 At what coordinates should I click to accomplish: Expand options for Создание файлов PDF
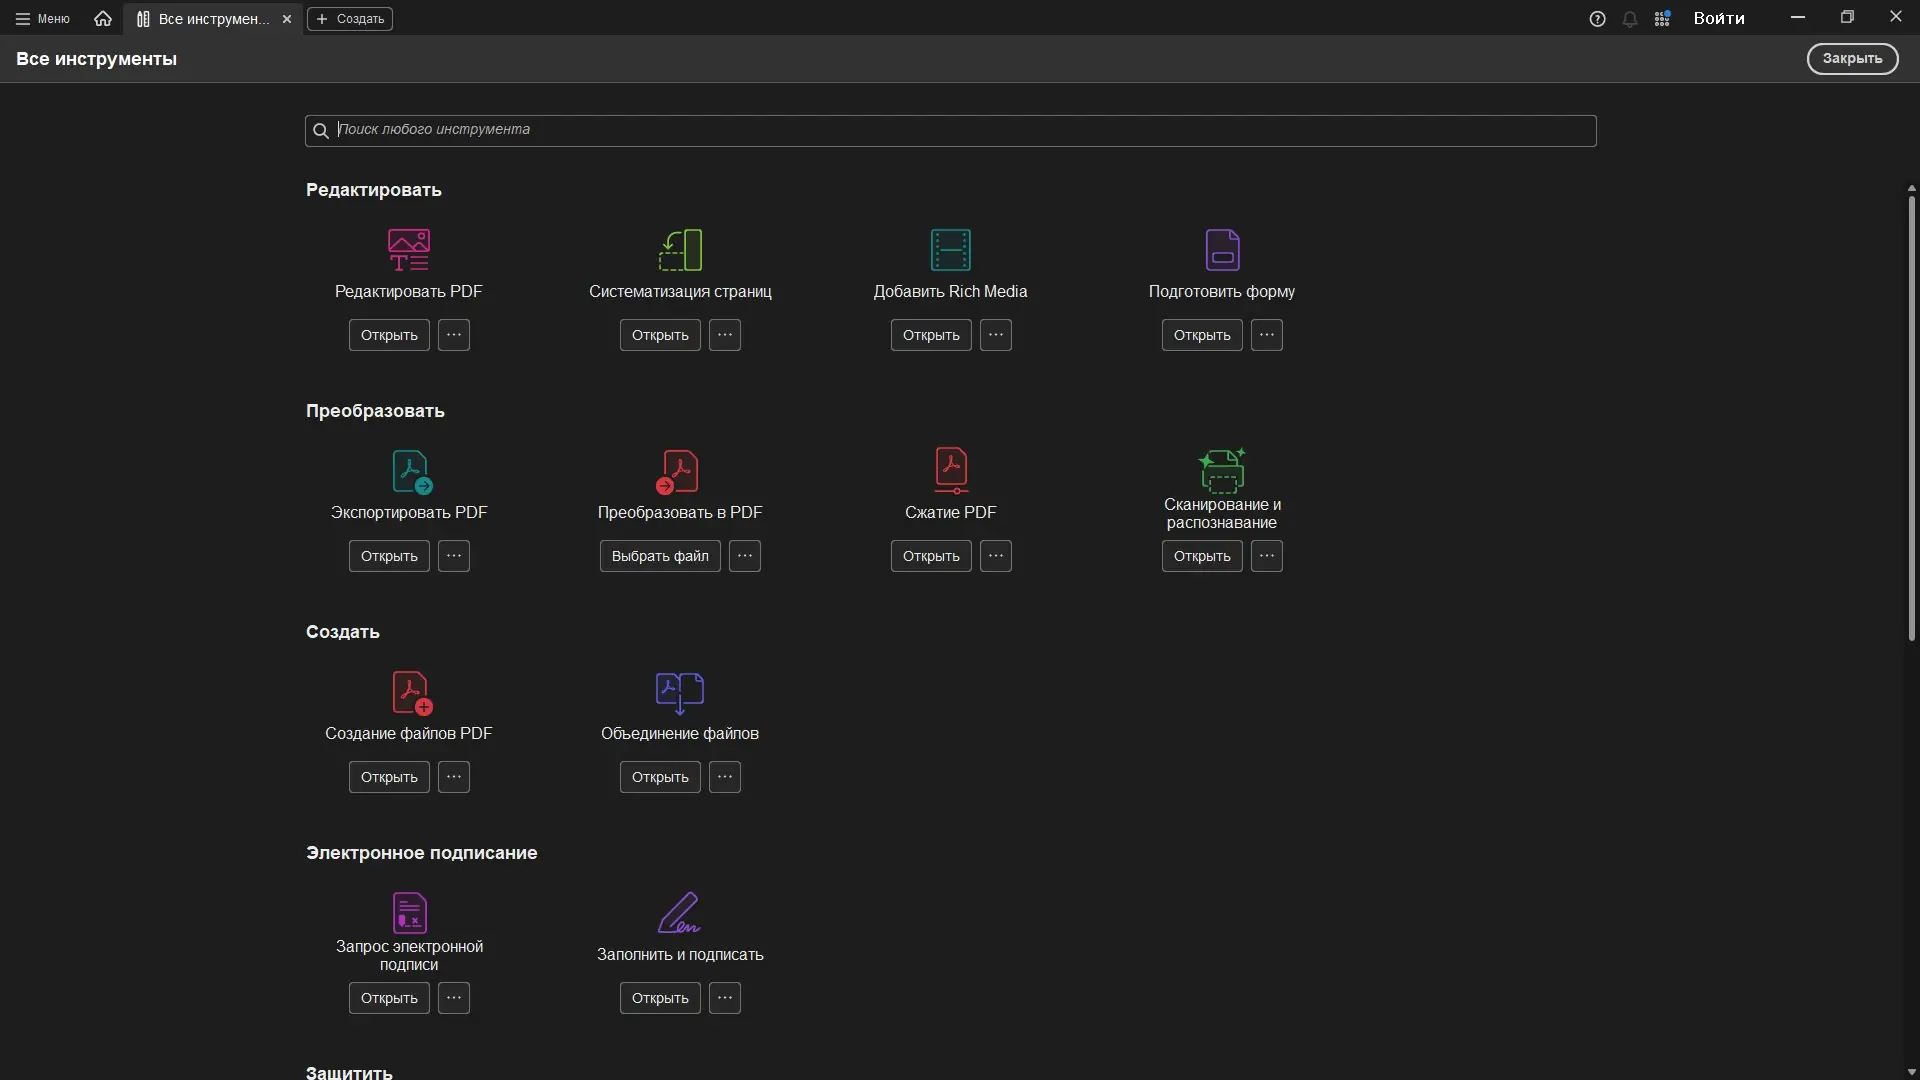(x=454, y=777)
